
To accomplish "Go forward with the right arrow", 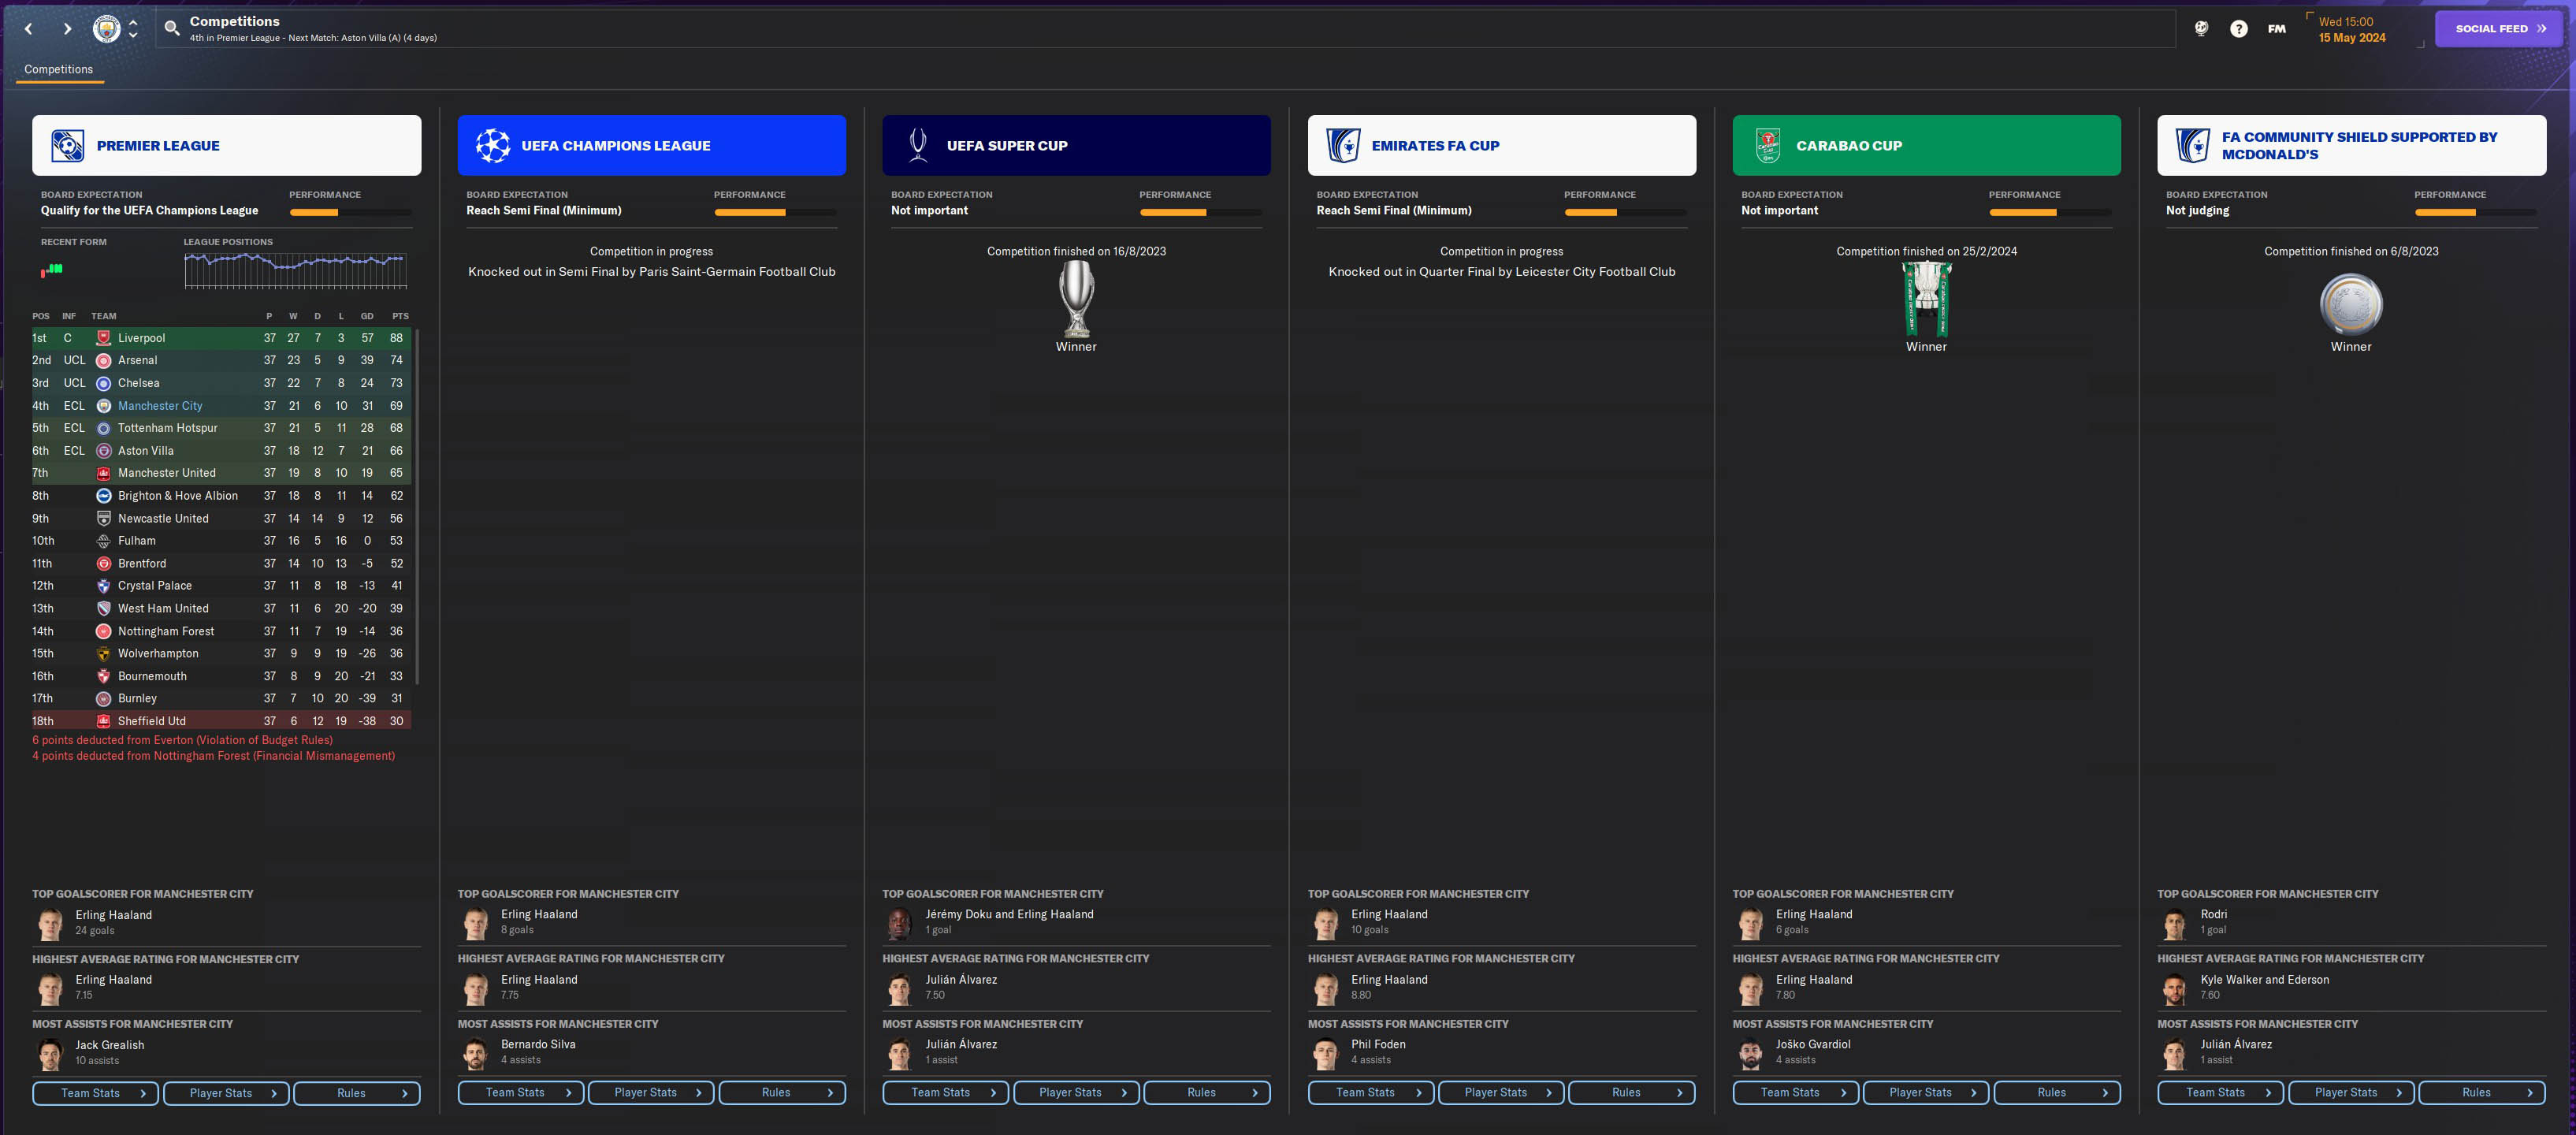I will point(67,29).
